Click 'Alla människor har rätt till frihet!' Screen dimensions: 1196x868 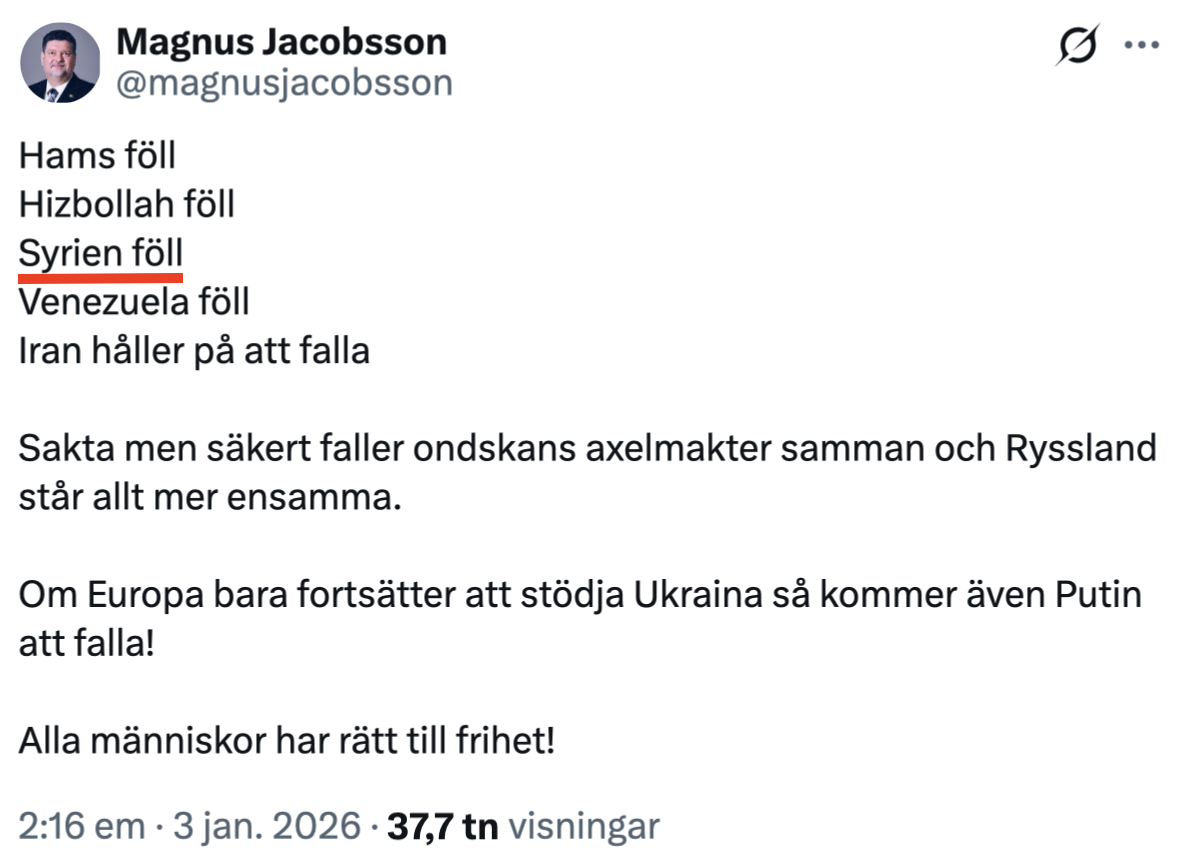(287, 741)
